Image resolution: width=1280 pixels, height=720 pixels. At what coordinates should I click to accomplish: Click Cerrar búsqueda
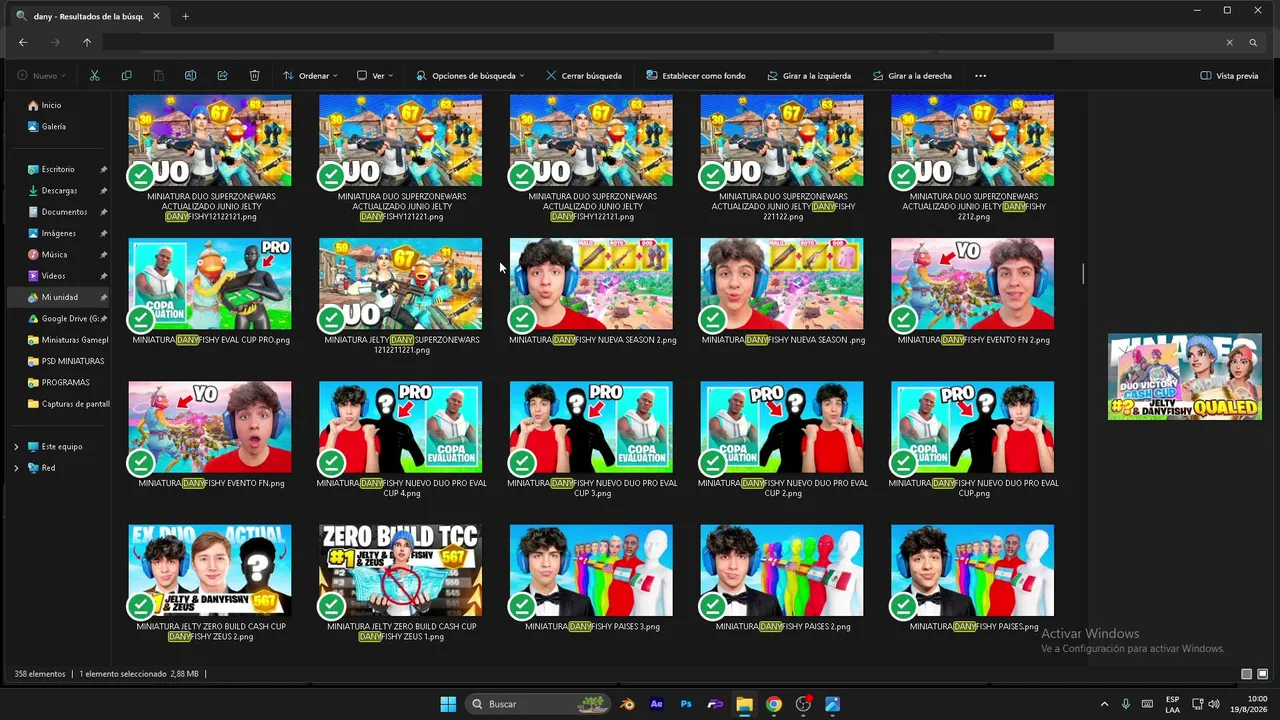(x=584, y=76)
